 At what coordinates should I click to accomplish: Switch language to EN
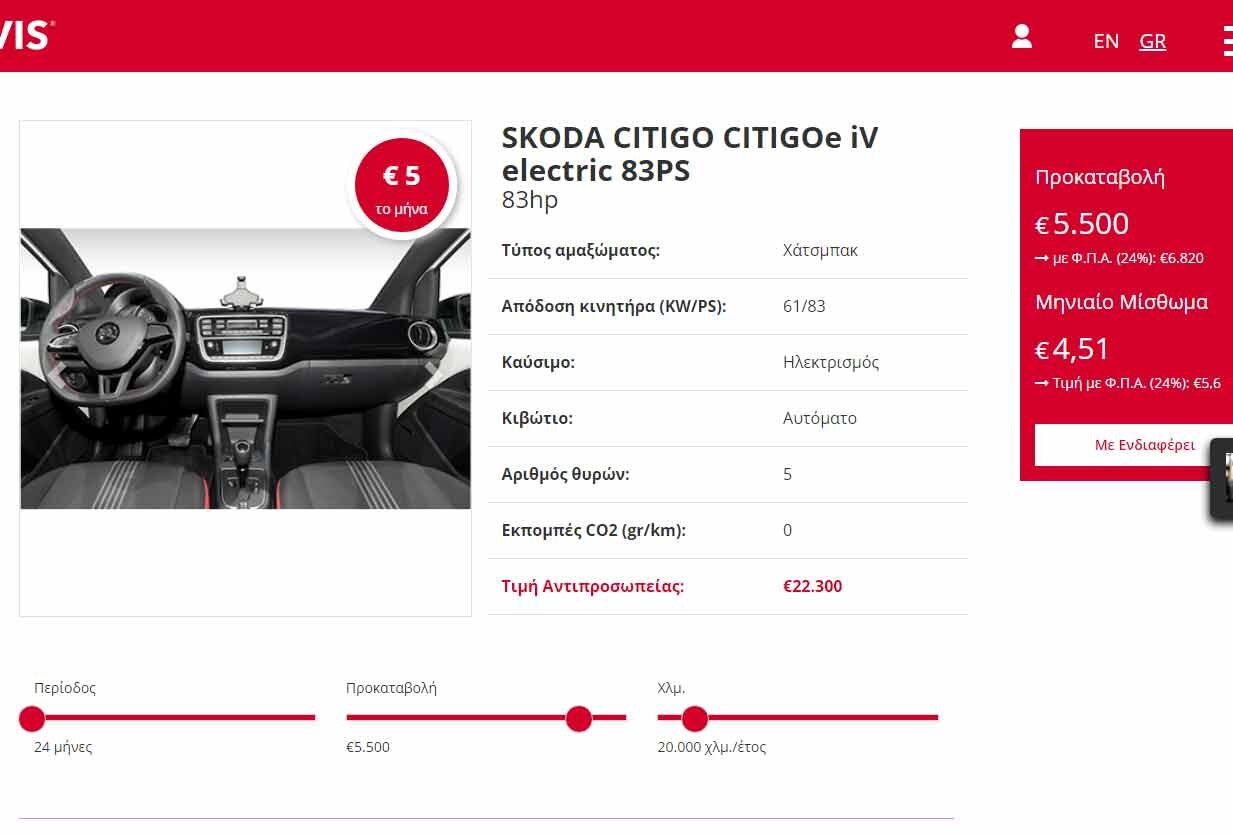point(1106,41)
